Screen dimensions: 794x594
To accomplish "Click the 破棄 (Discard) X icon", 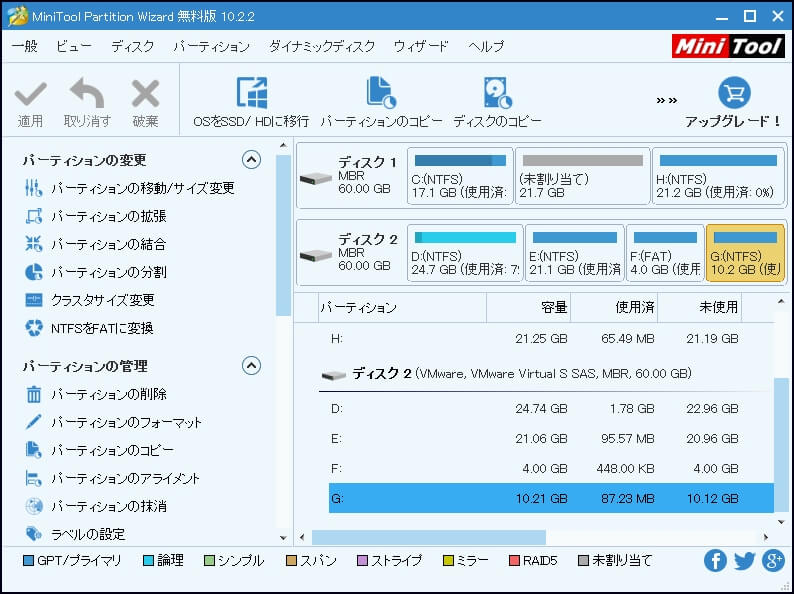I will pyautogui.click(x=145, y=94).
